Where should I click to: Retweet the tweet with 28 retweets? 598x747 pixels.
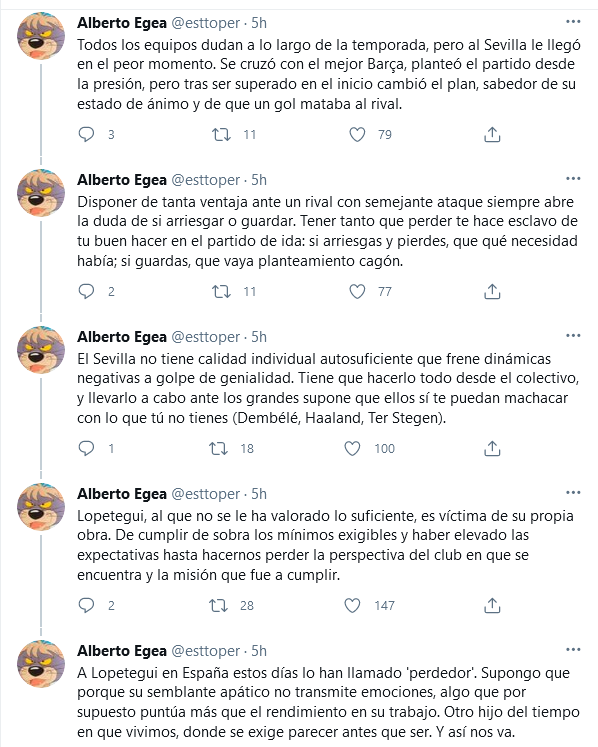coord(218,605)
